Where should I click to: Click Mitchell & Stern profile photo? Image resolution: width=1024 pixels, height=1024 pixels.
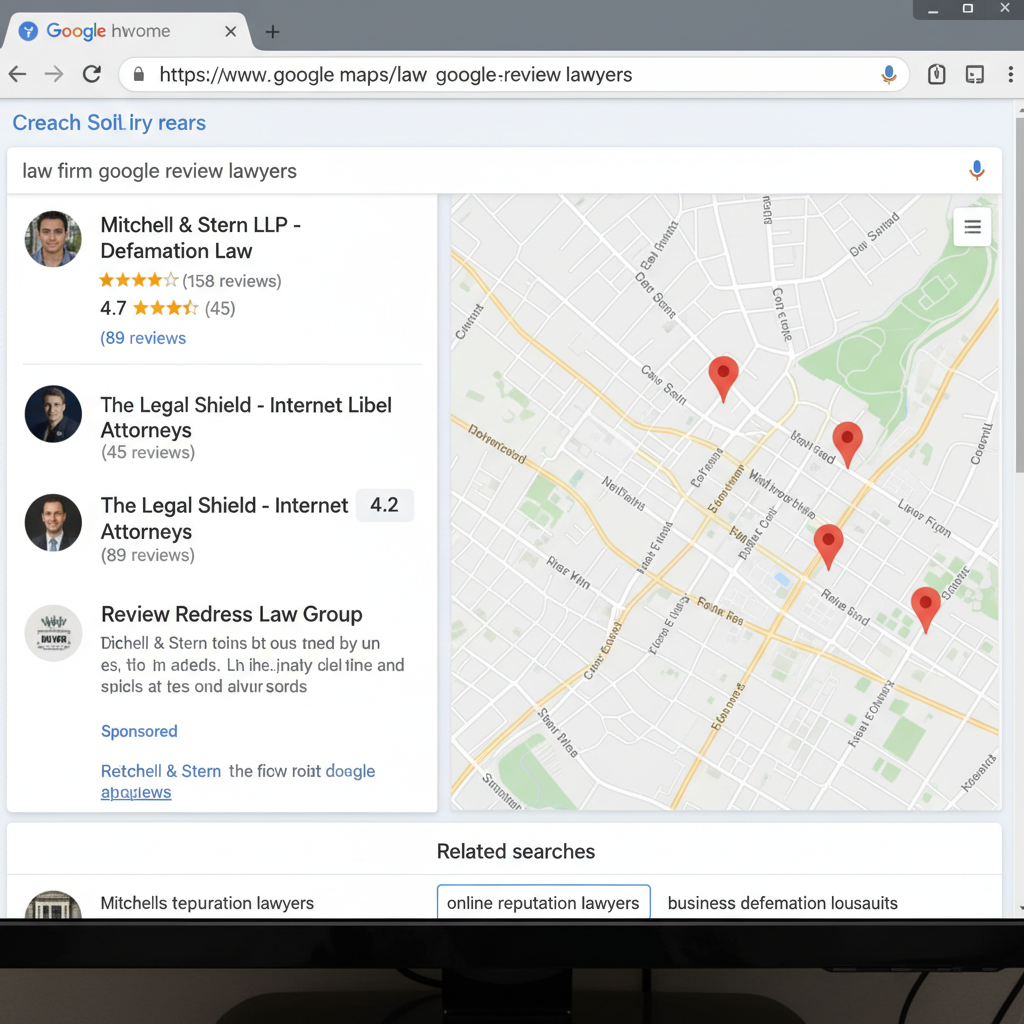(x=53, y=238)
